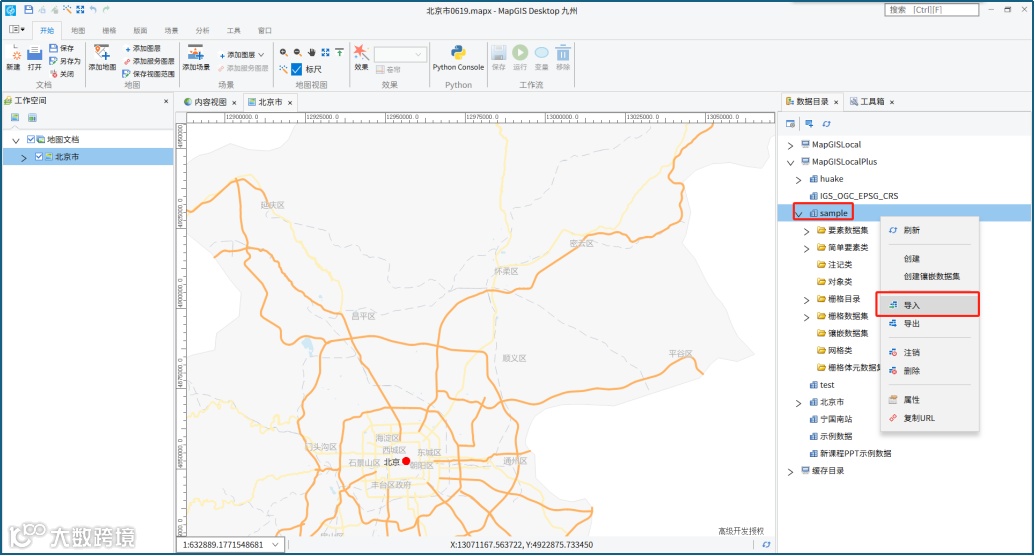Expand the 北京市 node in workspace tree

pos(24,157)
